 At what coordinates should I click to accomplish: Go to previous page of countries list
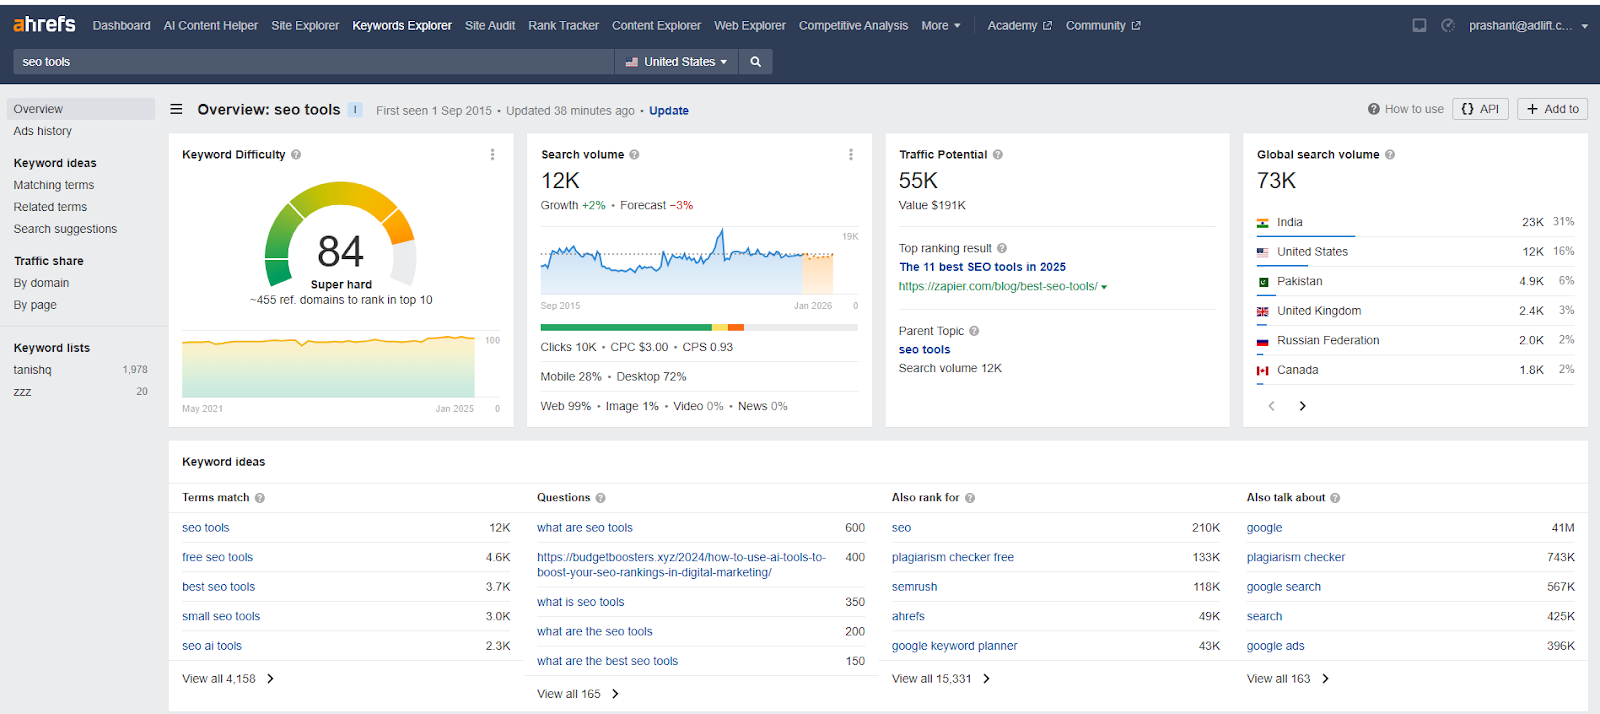[x=1272, y=406]
